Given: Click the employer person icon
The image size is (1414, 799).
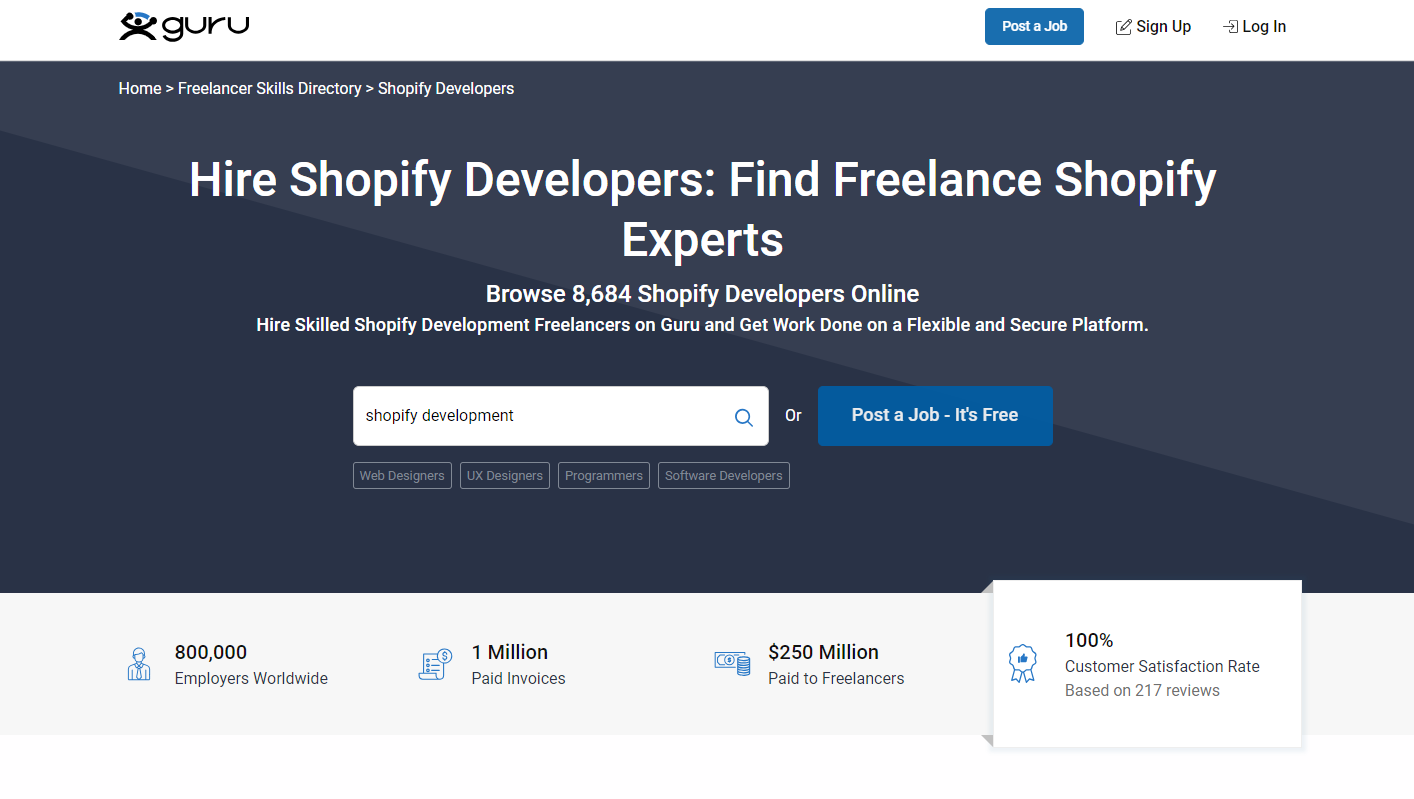Looking at the screenshot, I should [139, 664].
